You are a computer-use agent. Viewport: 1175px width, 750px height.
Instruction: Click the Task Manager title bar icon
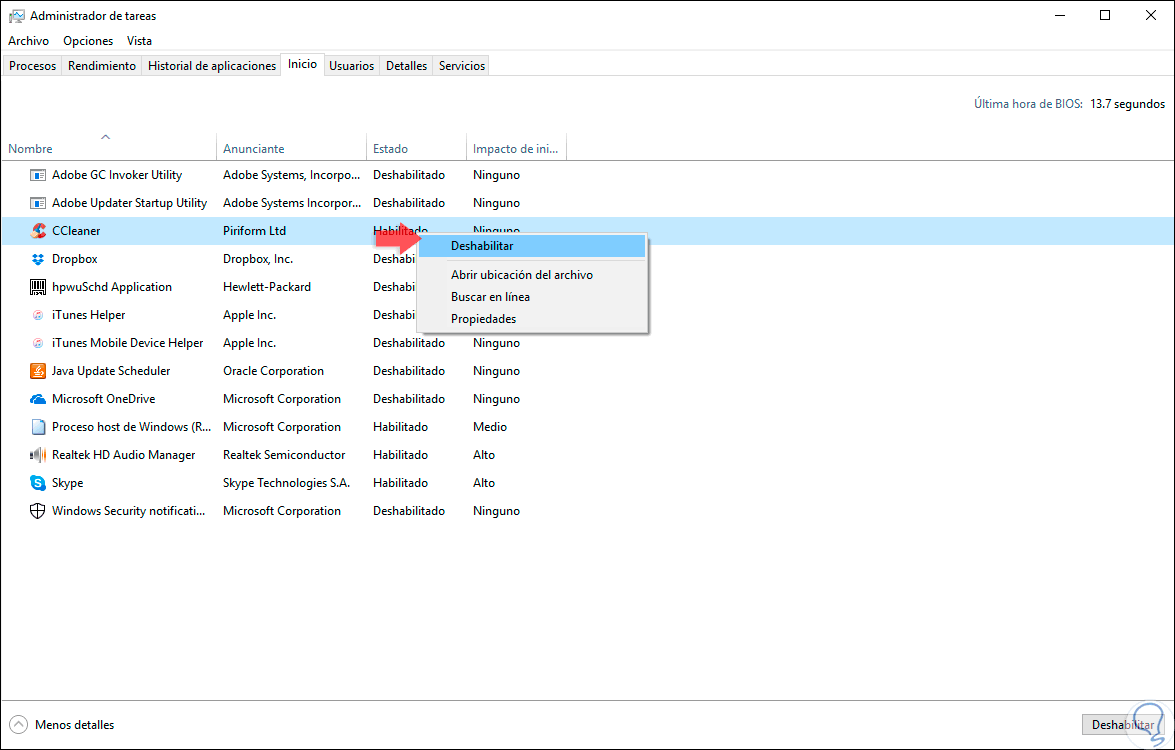pyautogui.click(x=16, y=16)
